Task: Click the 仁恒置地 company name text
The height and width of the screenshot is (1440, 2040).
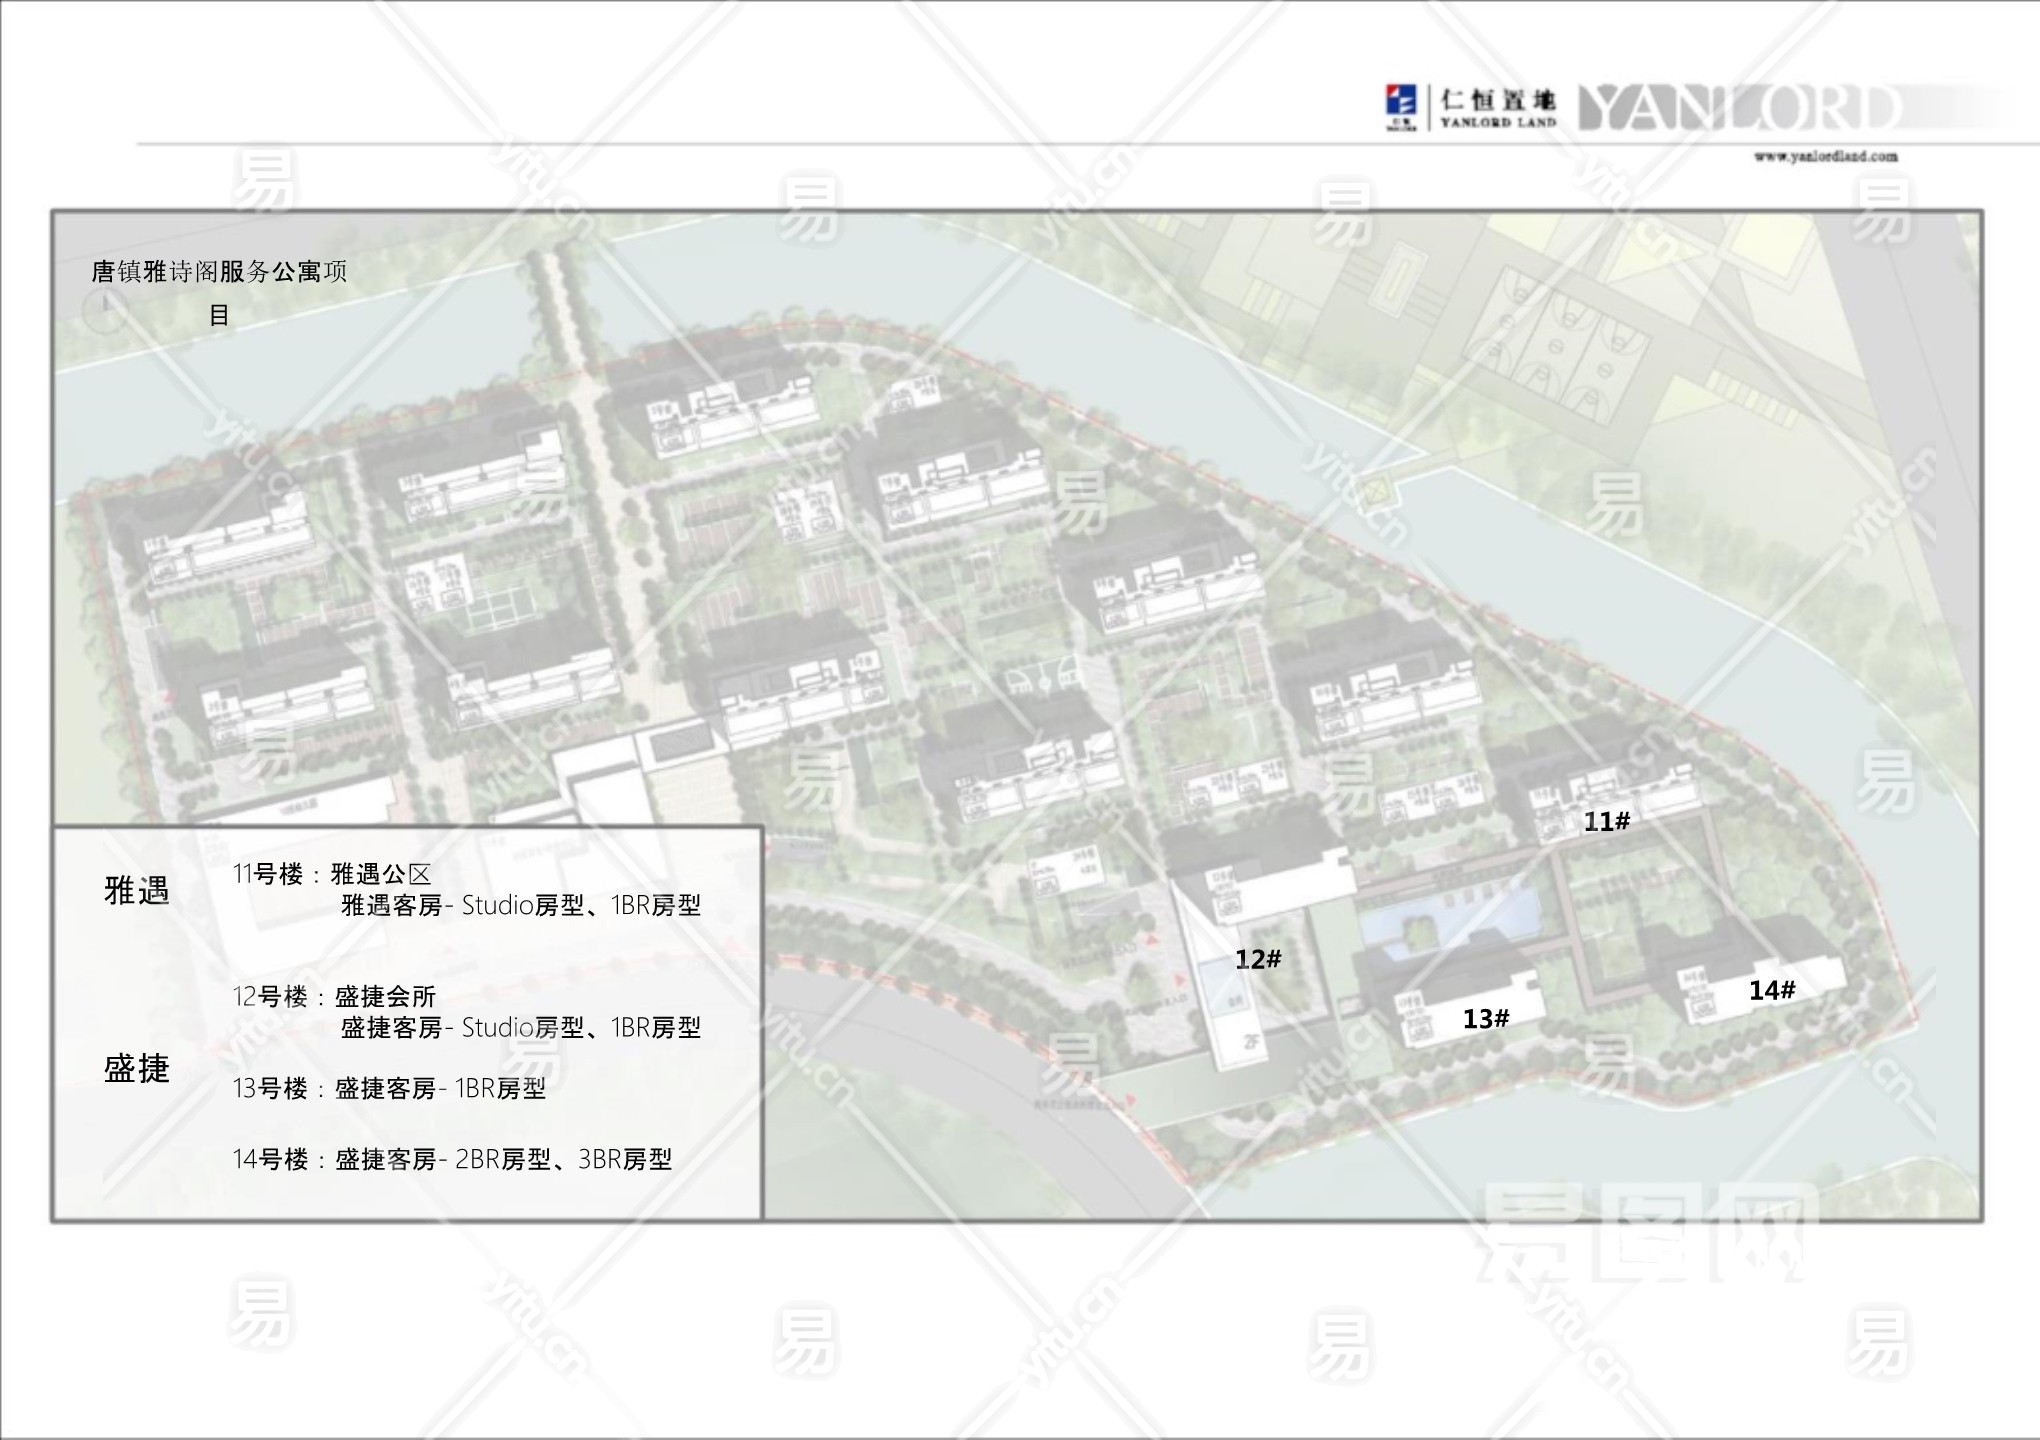Action: (1498, 100)
